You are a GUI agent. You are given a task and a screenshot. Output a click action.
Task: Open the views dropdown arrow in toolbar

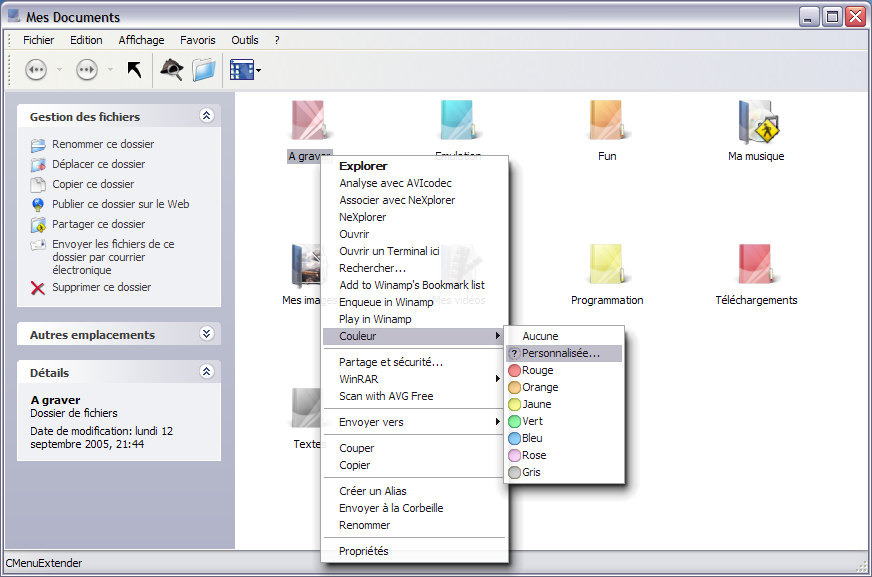pos(259,71)
